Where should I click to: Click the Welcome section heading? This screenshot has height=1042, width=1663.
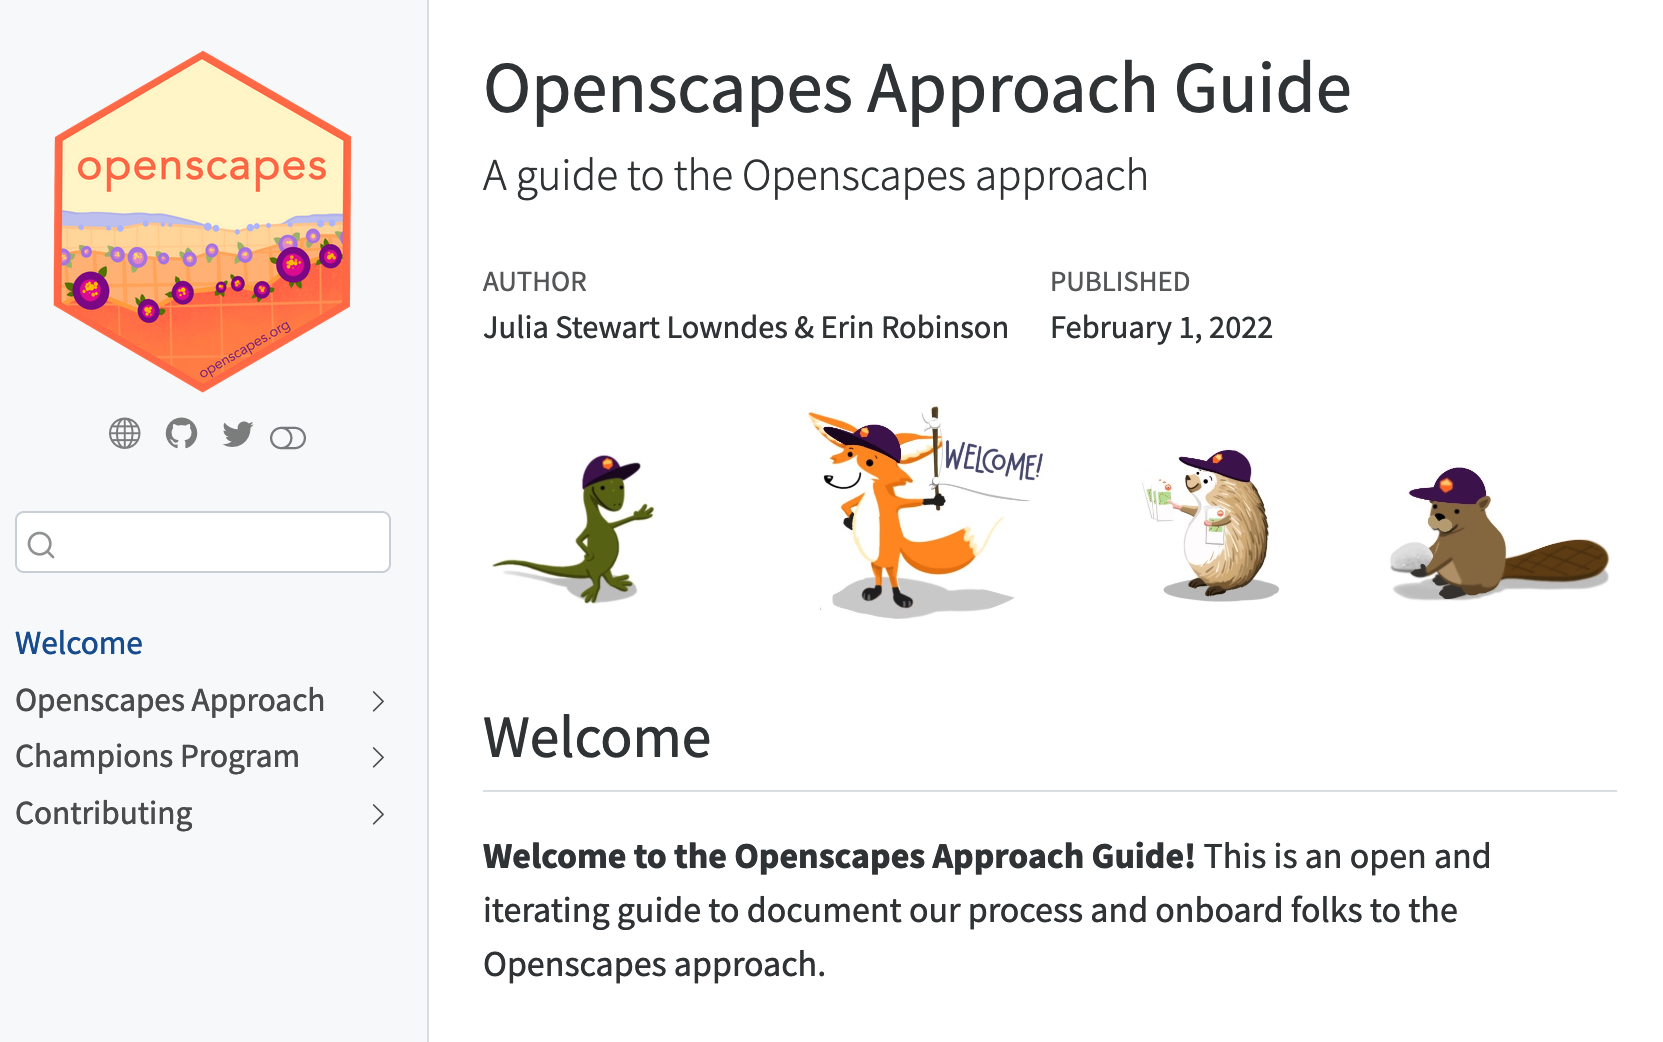(x=597, y=738)
